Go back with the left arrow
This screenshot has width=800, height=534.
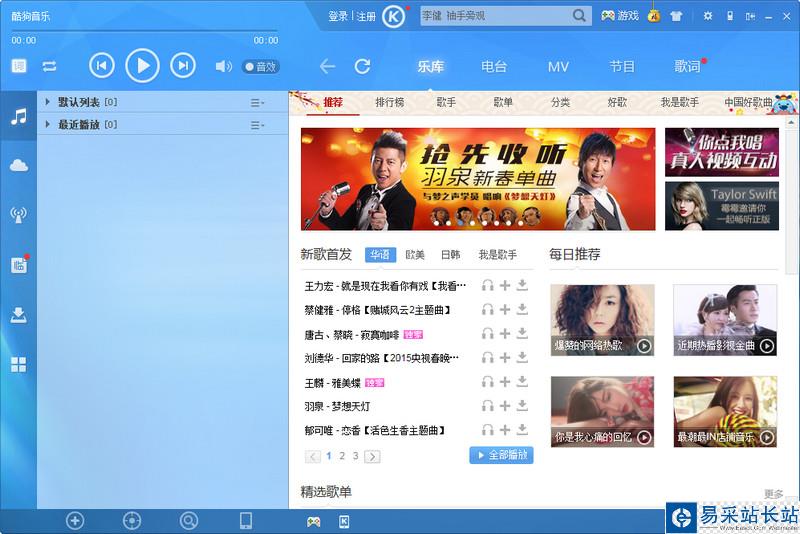coord(327,66)
